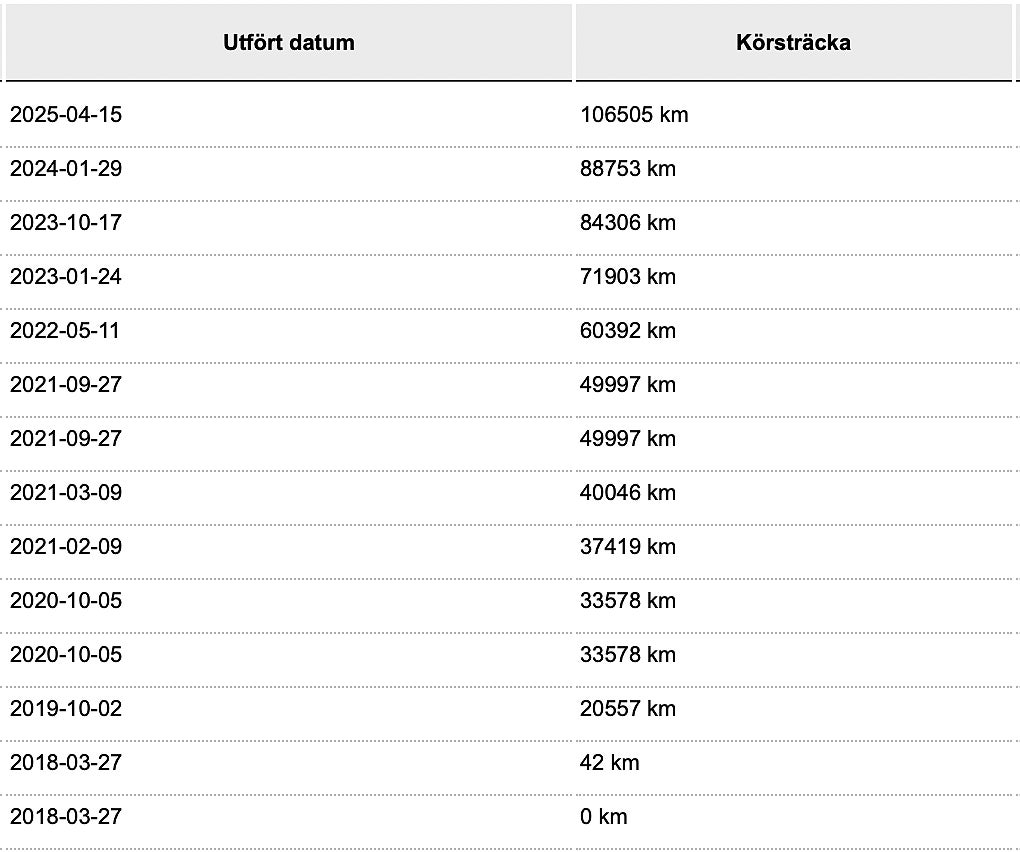Click the 106505 km mileage cell
The image size is (1020, 852).
(x=634, y=115)
